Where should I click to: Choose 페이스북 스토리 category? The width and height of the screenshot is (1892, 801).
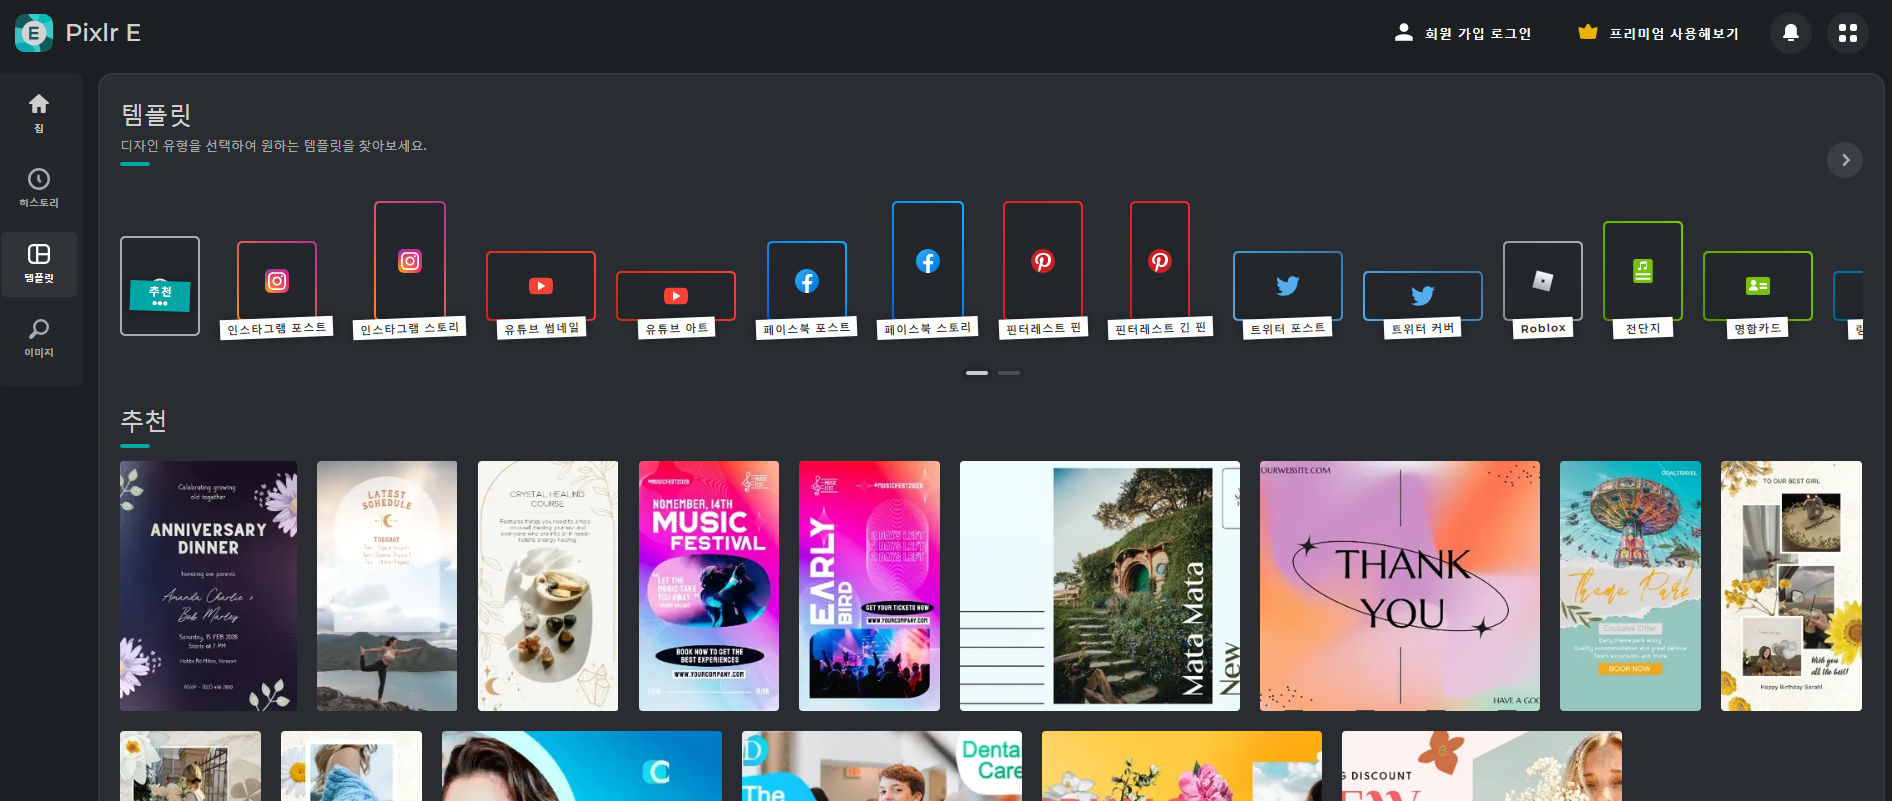[x=928, y=270]
